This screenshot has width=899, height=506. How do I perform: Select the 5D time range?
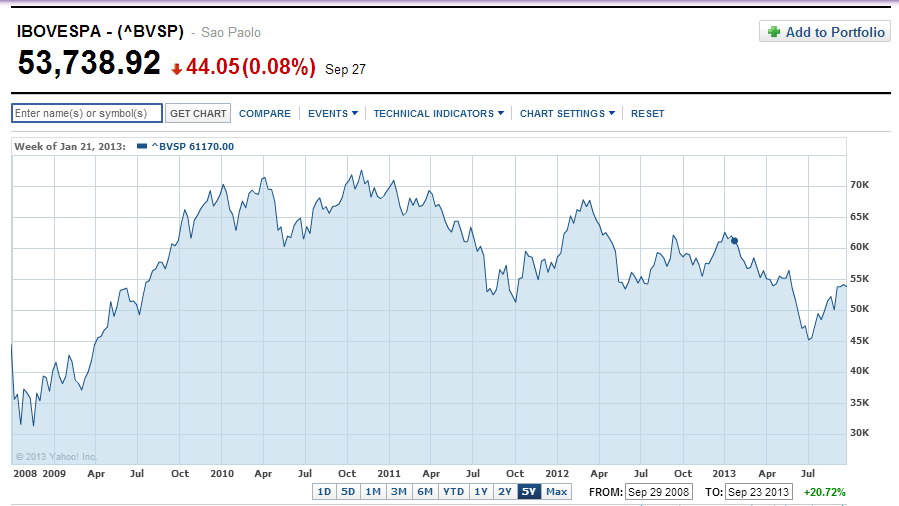click(348, 492)
